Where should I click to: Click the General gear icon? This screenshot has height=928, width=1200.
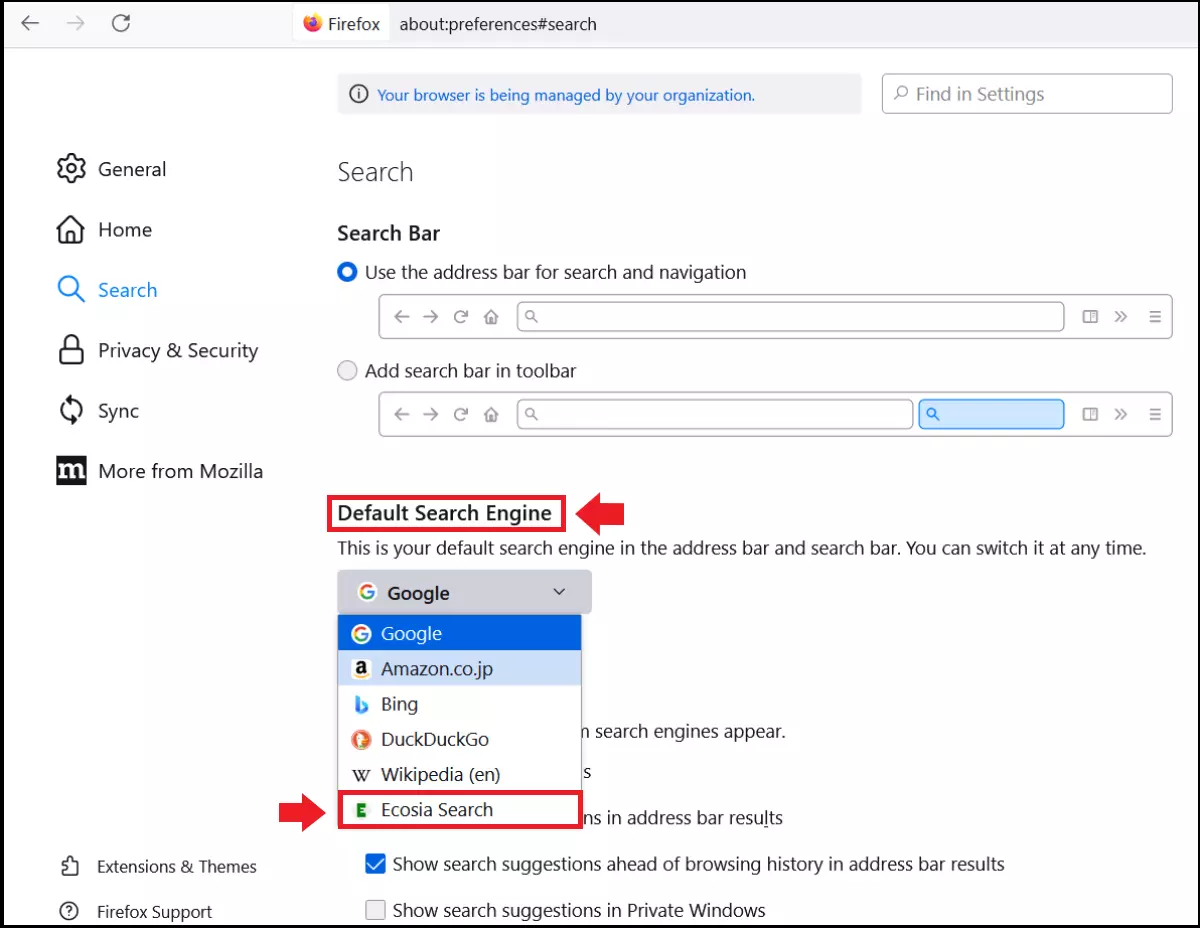(71, 169)
